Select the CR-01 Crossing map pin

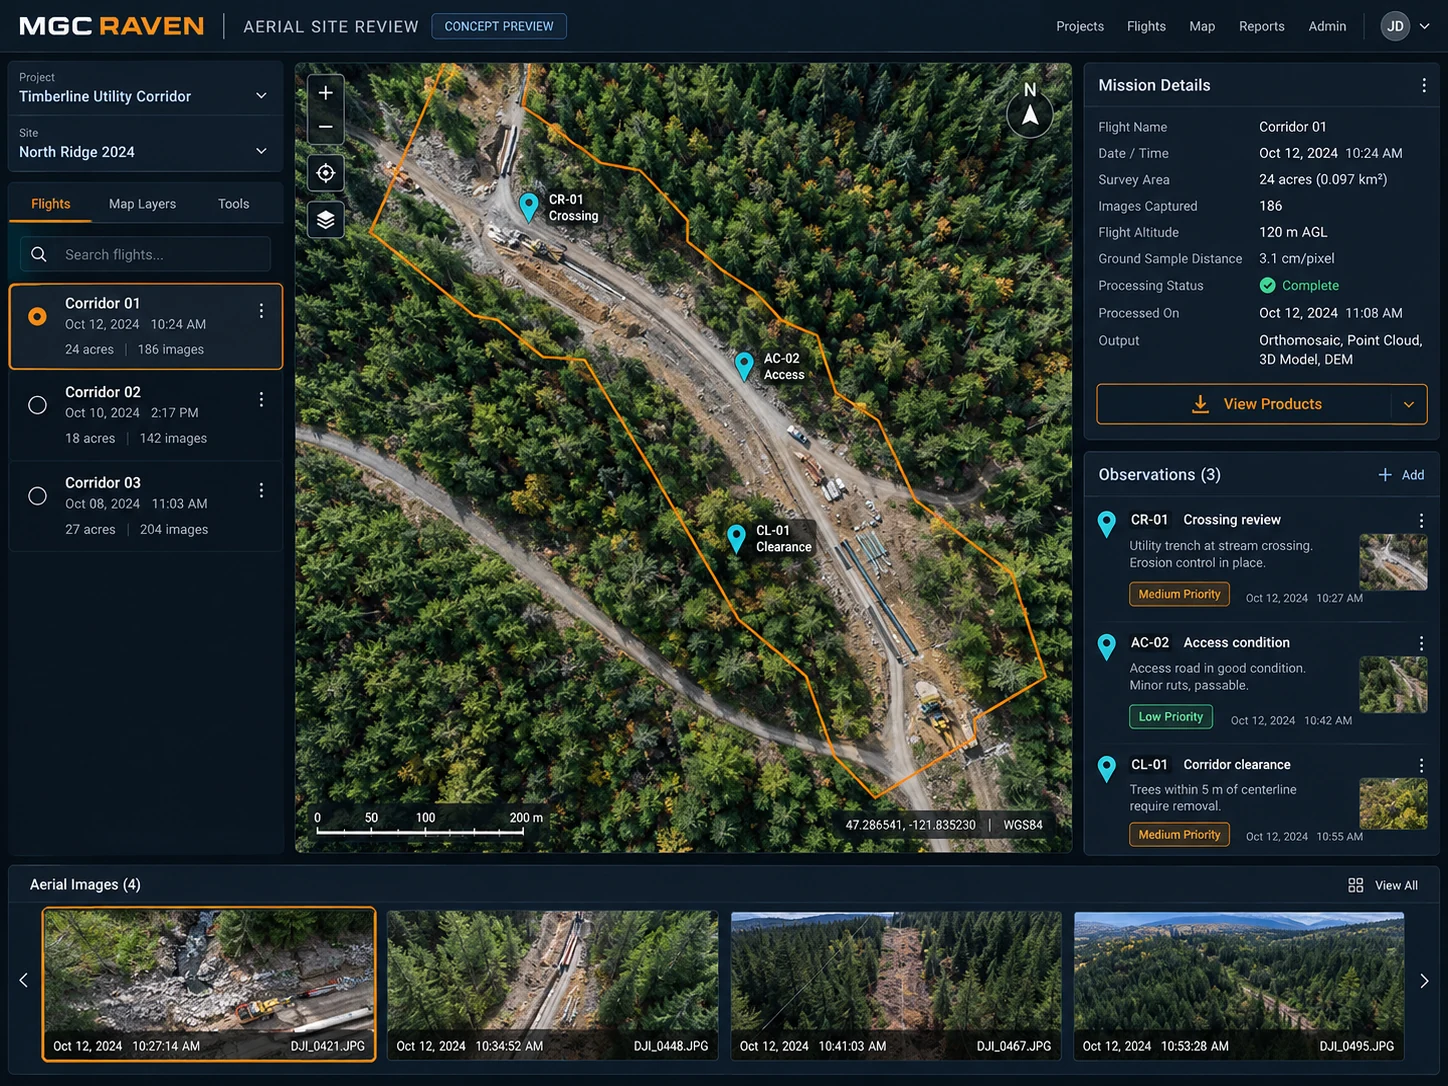pyautogui.click(x=529, y=207)
